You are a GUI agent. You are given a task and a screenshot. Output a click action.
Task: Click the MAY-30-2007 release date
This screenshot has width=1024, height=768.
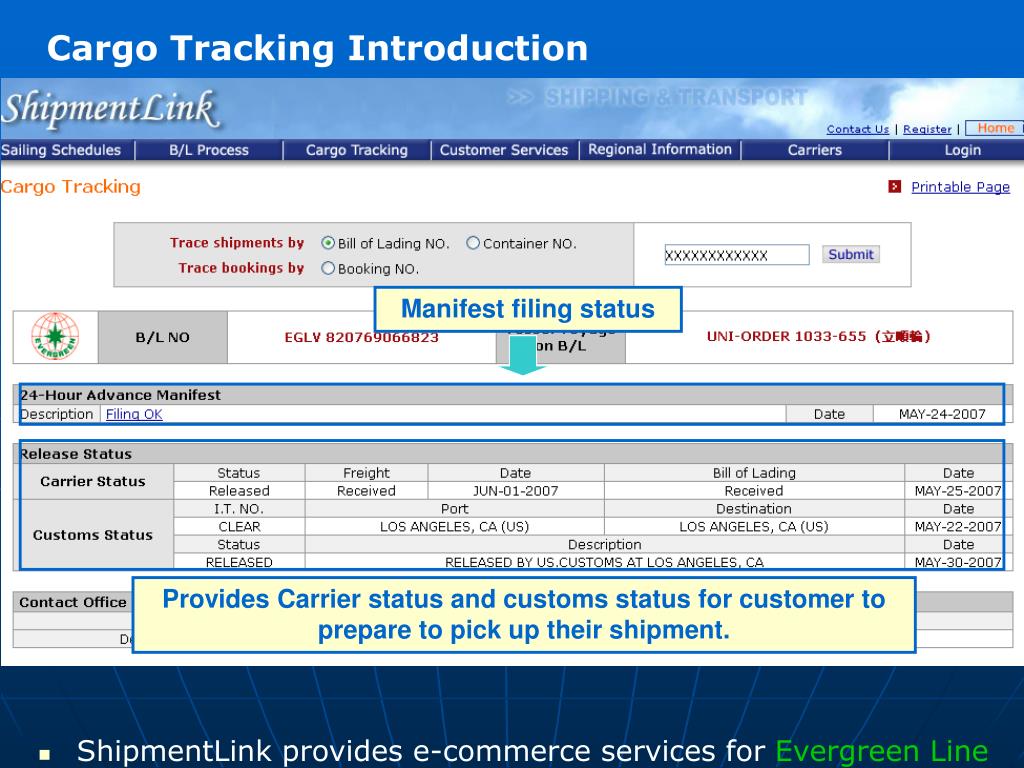[958, 562]
